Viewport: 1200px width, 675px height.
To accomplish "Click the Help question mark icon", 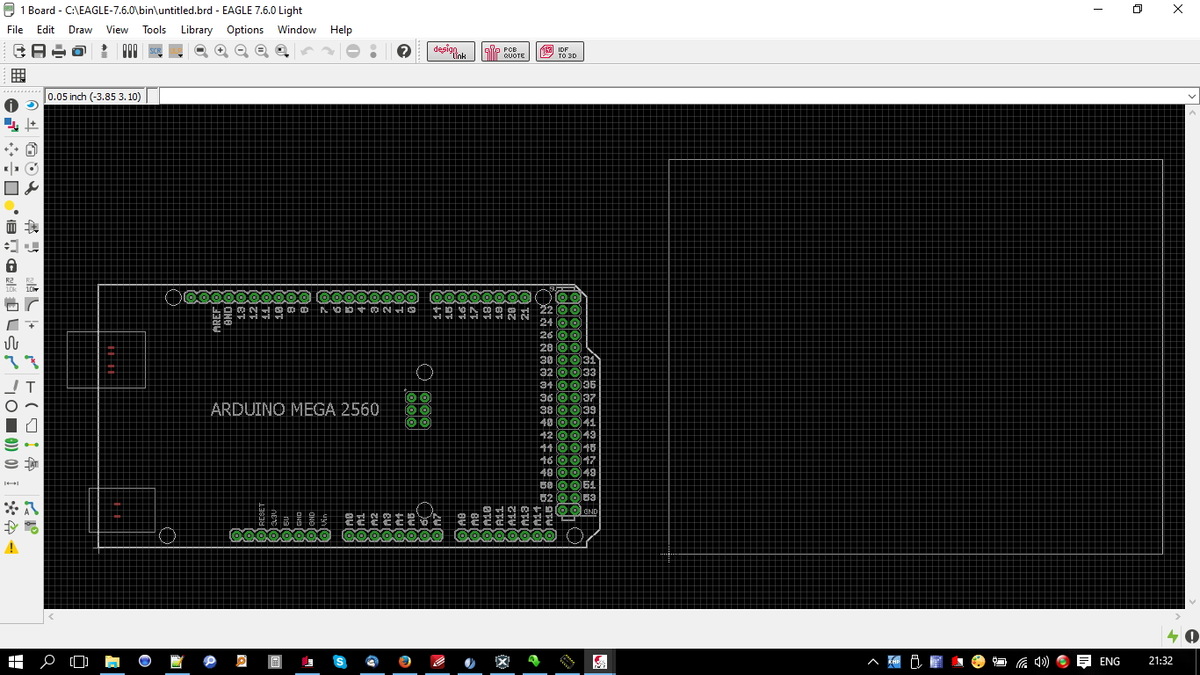I will pos(403,52).
